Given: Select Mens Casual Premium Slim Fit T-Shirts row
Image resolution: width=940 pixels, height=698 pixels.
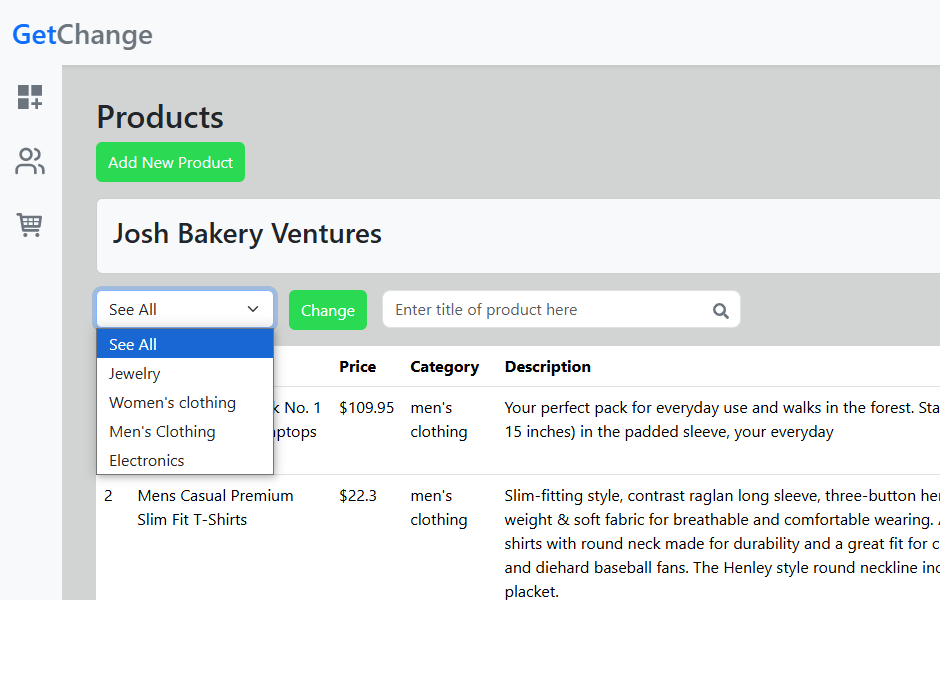Looking at the screenshot, I should click(x=518, y=543).
